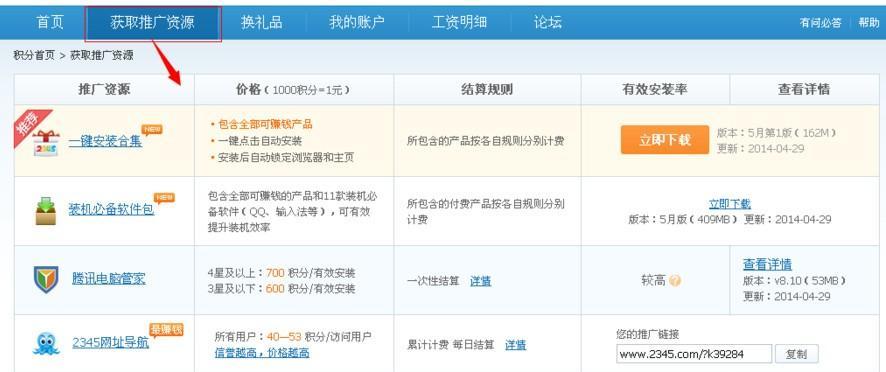Switch to the 换礼品 tab
The height and width of the screenshot is (372, 886).
(x=262, y=22)
